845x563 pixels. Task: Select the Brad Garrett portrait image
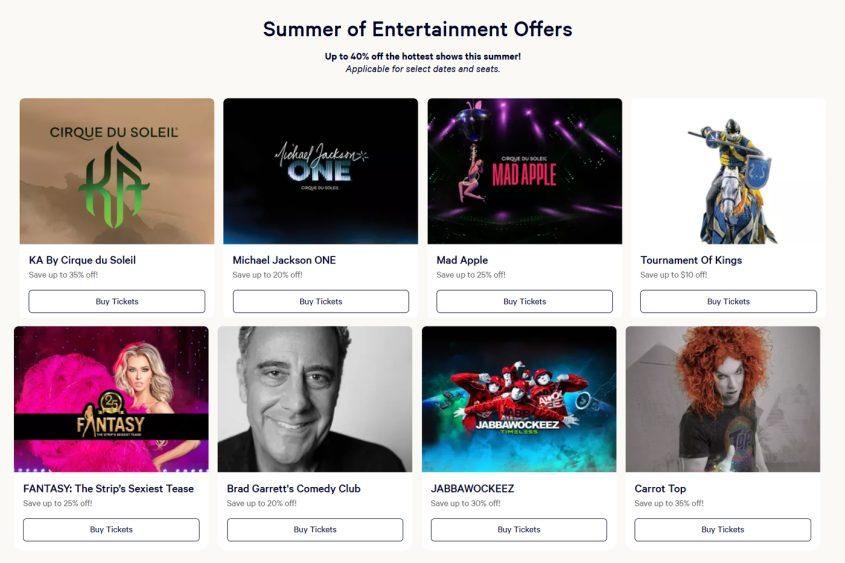[x=315, y=399]
